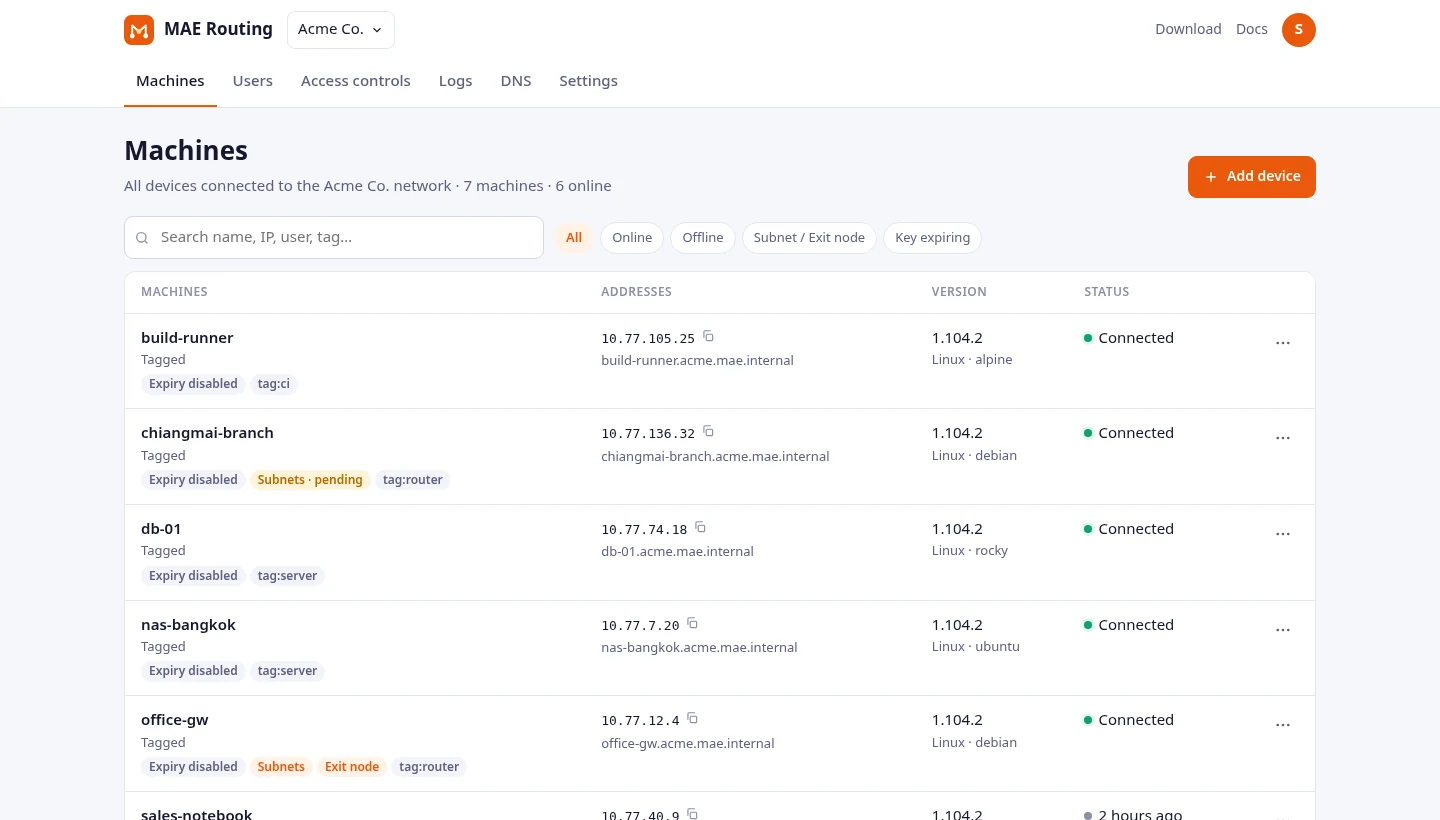1440x820 pixels.
Task: Open the office-gw row actions menu
Action: [x=1283, y=724]
